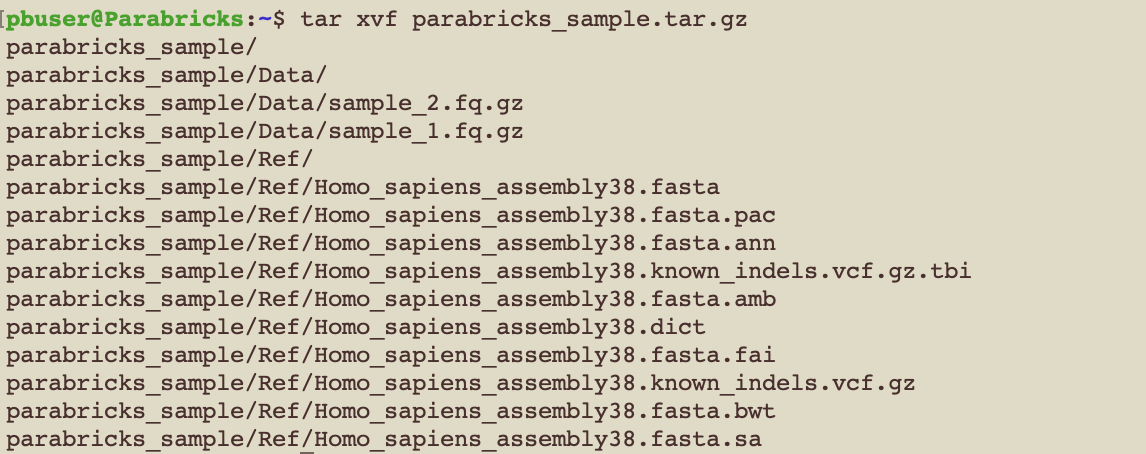Click the Homo_sapiens_assembly38.fasta.ann line
The height and width of the screenshot is (454, 1146).
390,243
